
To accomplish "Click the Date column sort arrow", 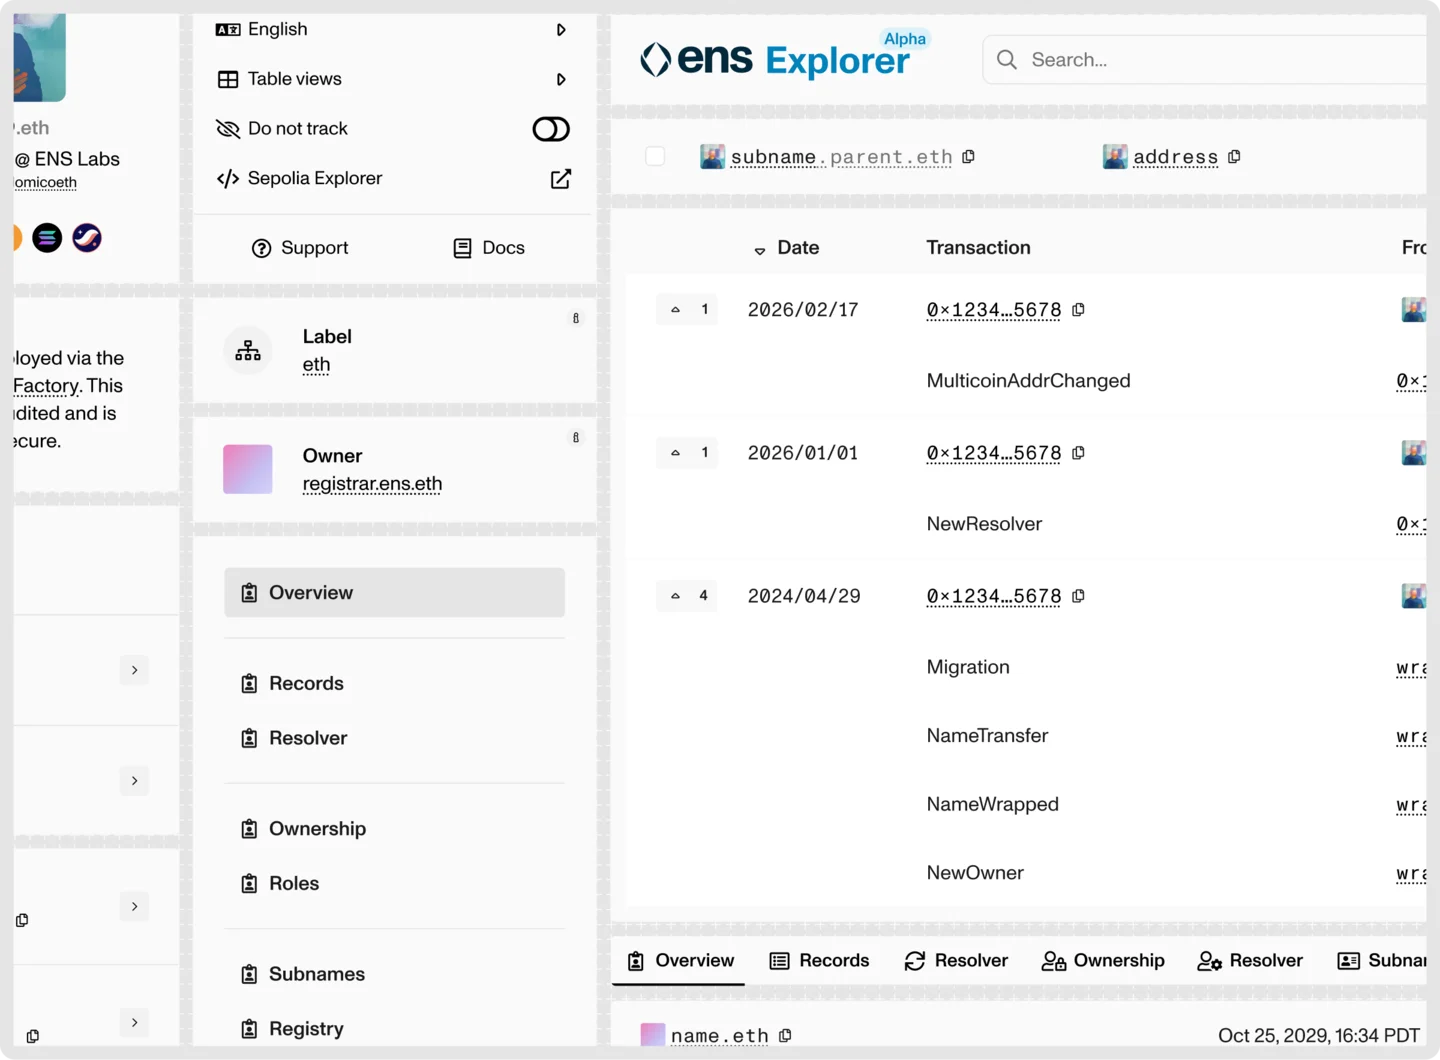I will point(759,251).
